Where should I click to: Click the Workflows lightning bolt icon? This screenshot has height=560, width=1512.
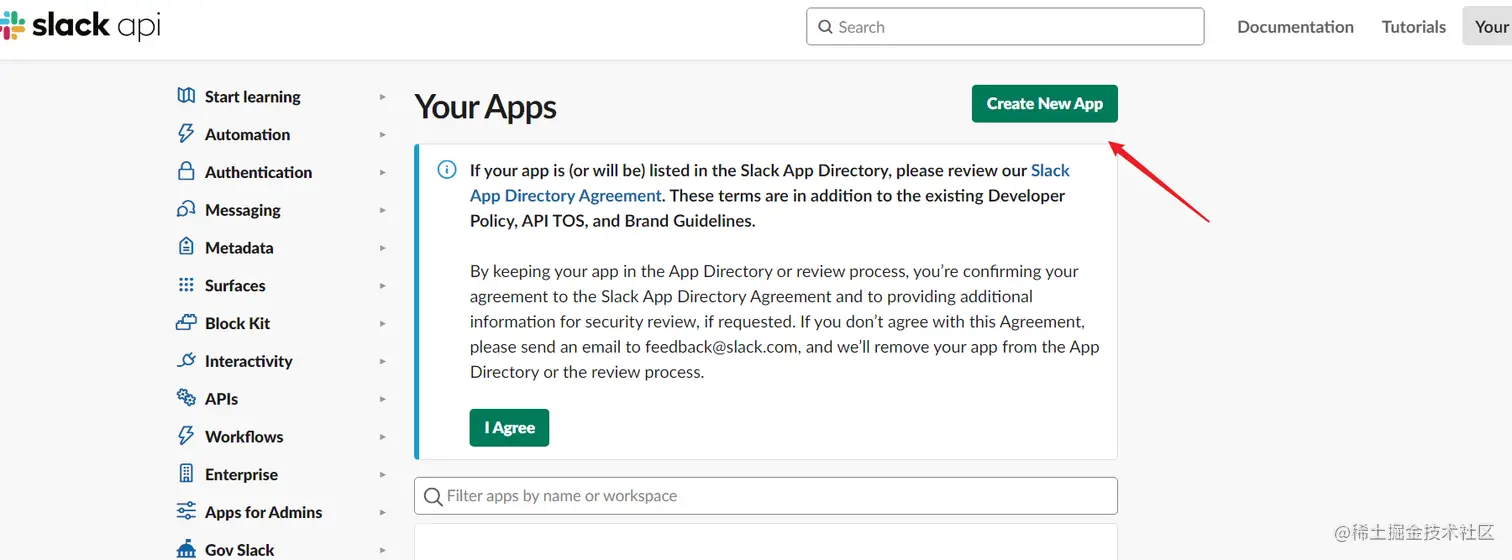coord(186,436)
